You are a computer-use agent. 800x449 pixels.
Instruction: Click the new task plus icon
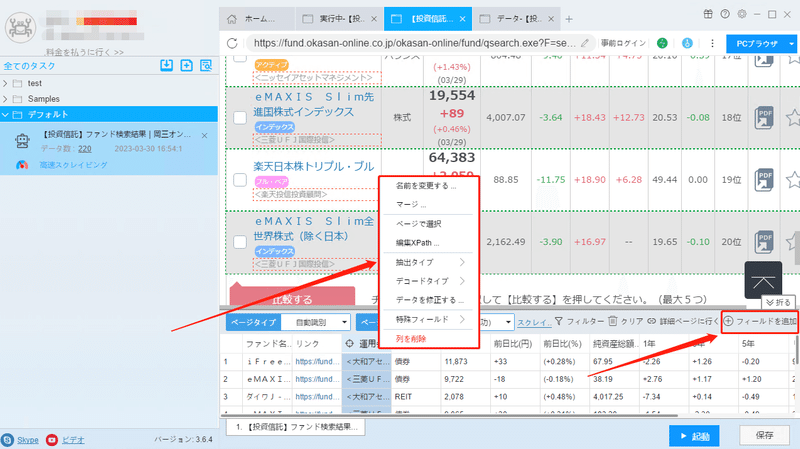tap(186, 65)
